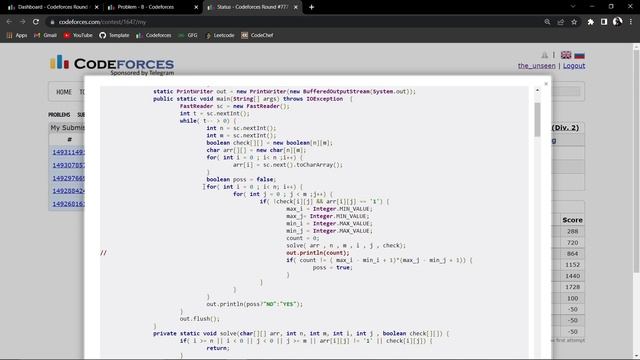
Task: Open the Extensions puzzle icon
Action: 591,22
